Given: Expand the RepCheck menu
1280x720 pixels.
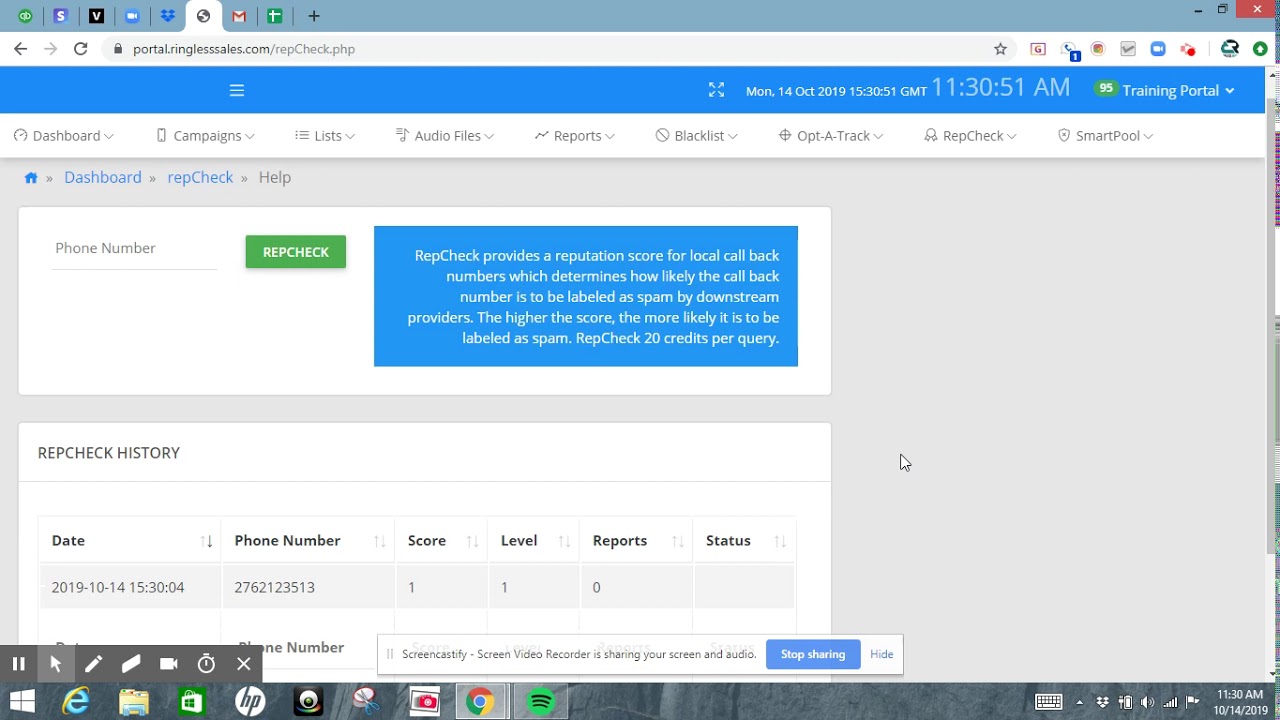Looking at the screenshot, I should [x=971, y=136].
